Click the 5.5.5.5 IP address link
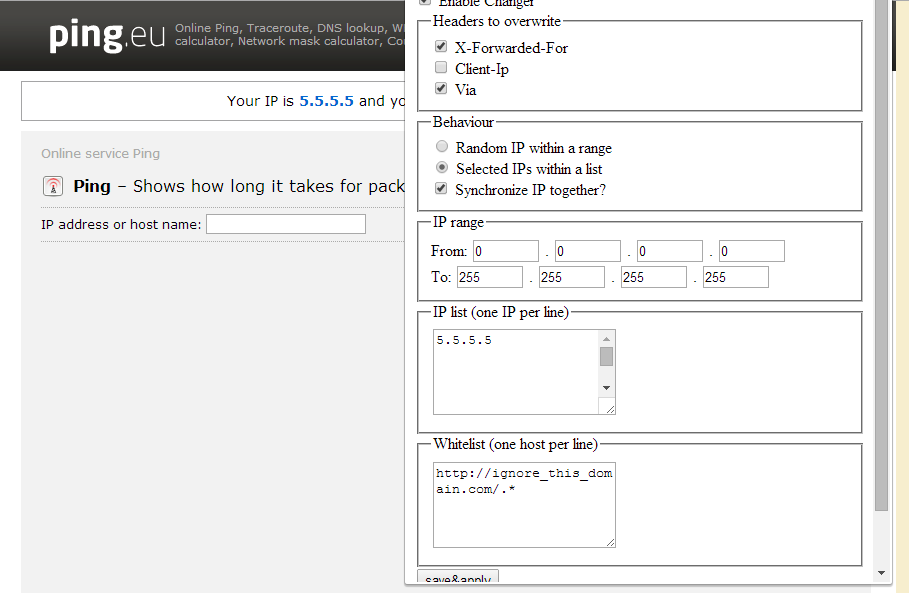 pos(326,101)
